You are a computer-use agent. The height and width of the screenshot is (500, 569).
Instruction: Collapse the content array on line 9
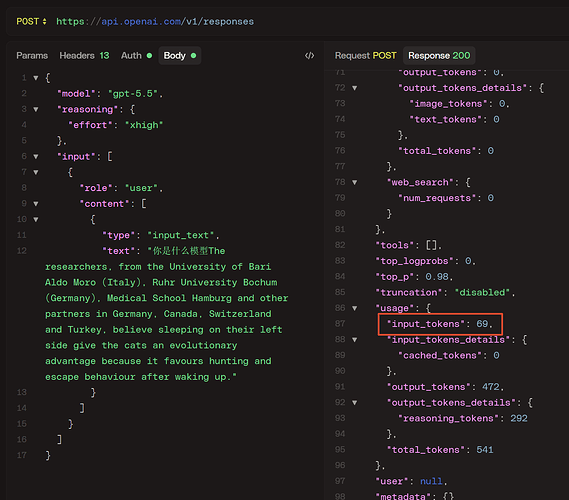coord(36,204)
